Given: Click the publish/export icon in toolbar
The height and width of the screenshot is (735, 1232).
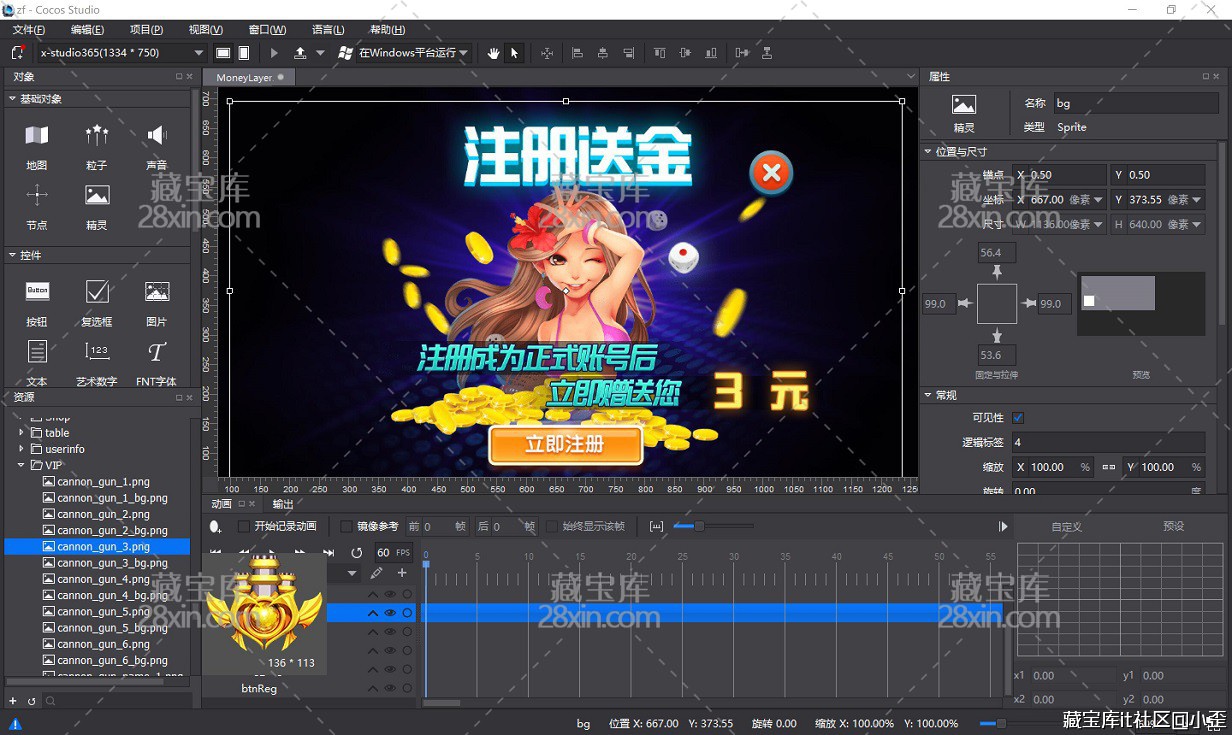Looking at the screenshot, I should 300,53.
